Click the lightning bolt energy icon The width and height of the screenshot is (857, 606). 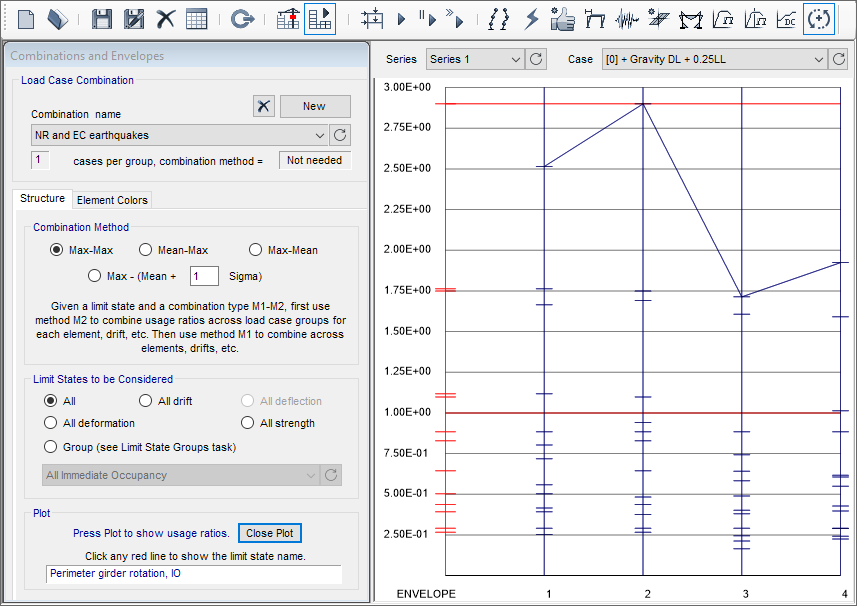[531, 19]
